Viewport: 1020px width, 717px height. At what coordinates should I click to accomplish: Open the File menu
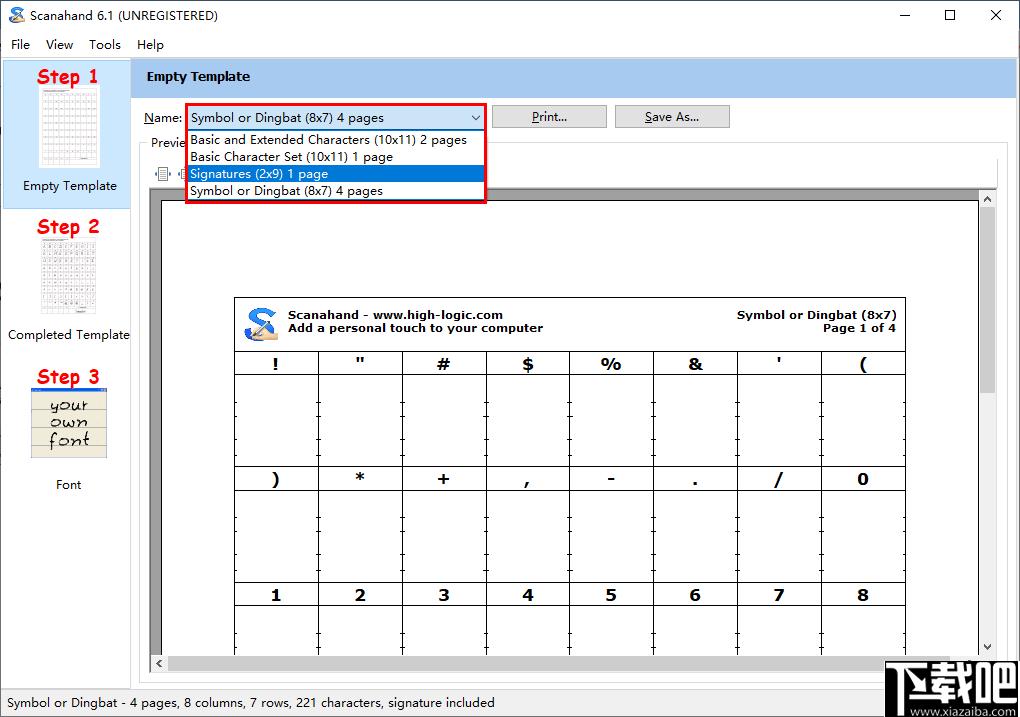coord(20,44)
